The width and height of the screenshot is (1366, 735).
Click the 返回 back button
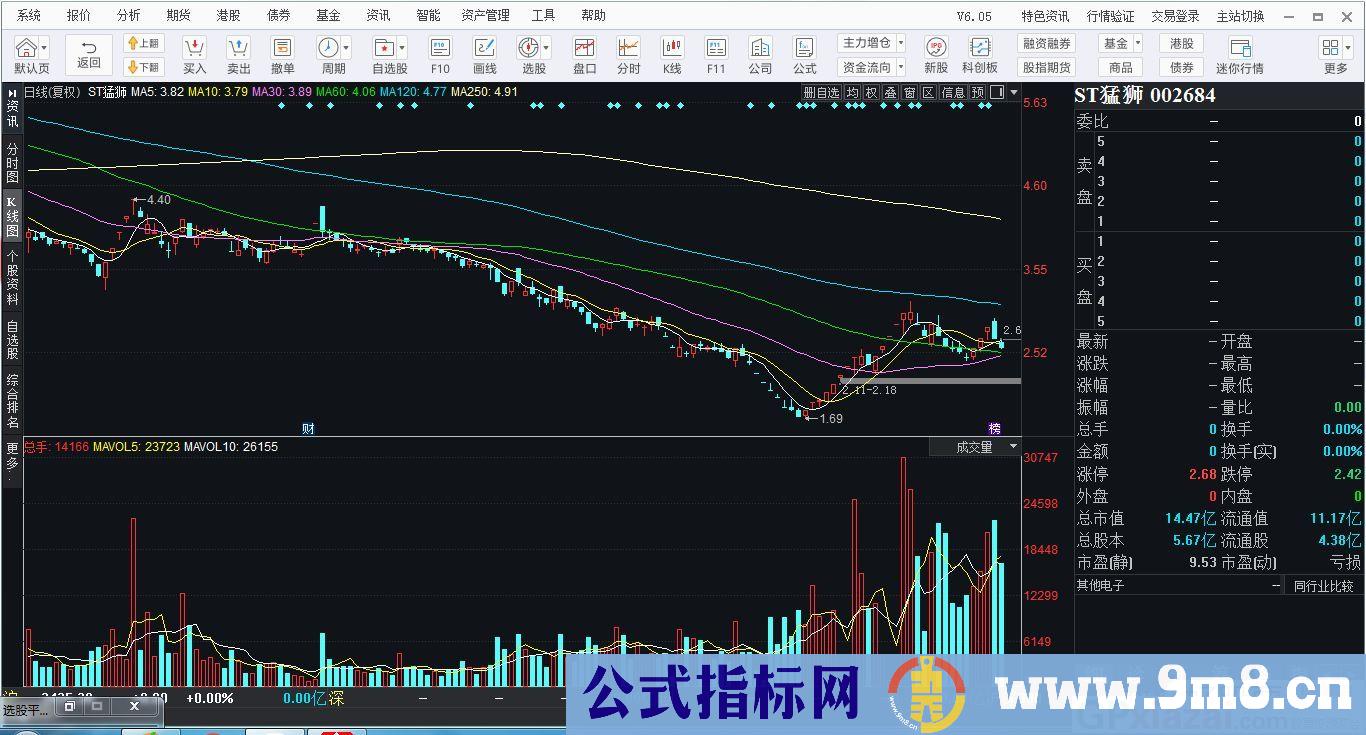pyautogui.click(x=89, y=54)
